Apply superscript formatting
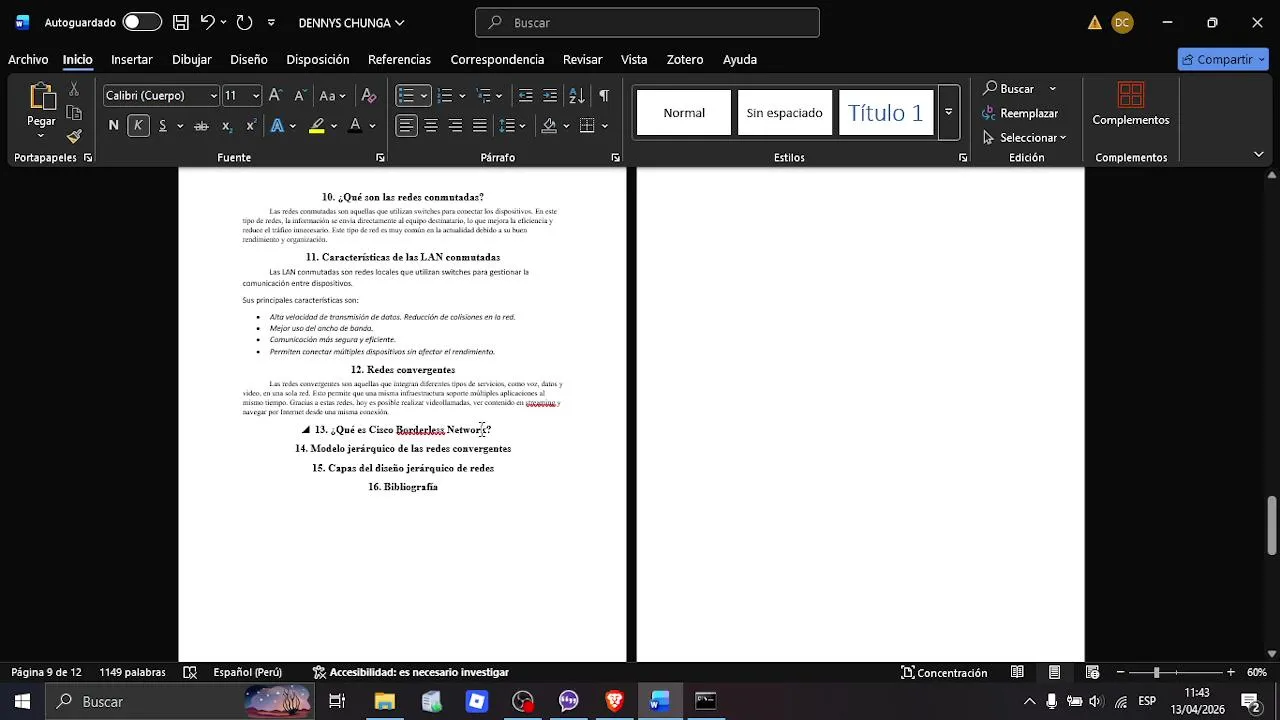This screenshot has height=720, width=1280. tap(251, 125)
